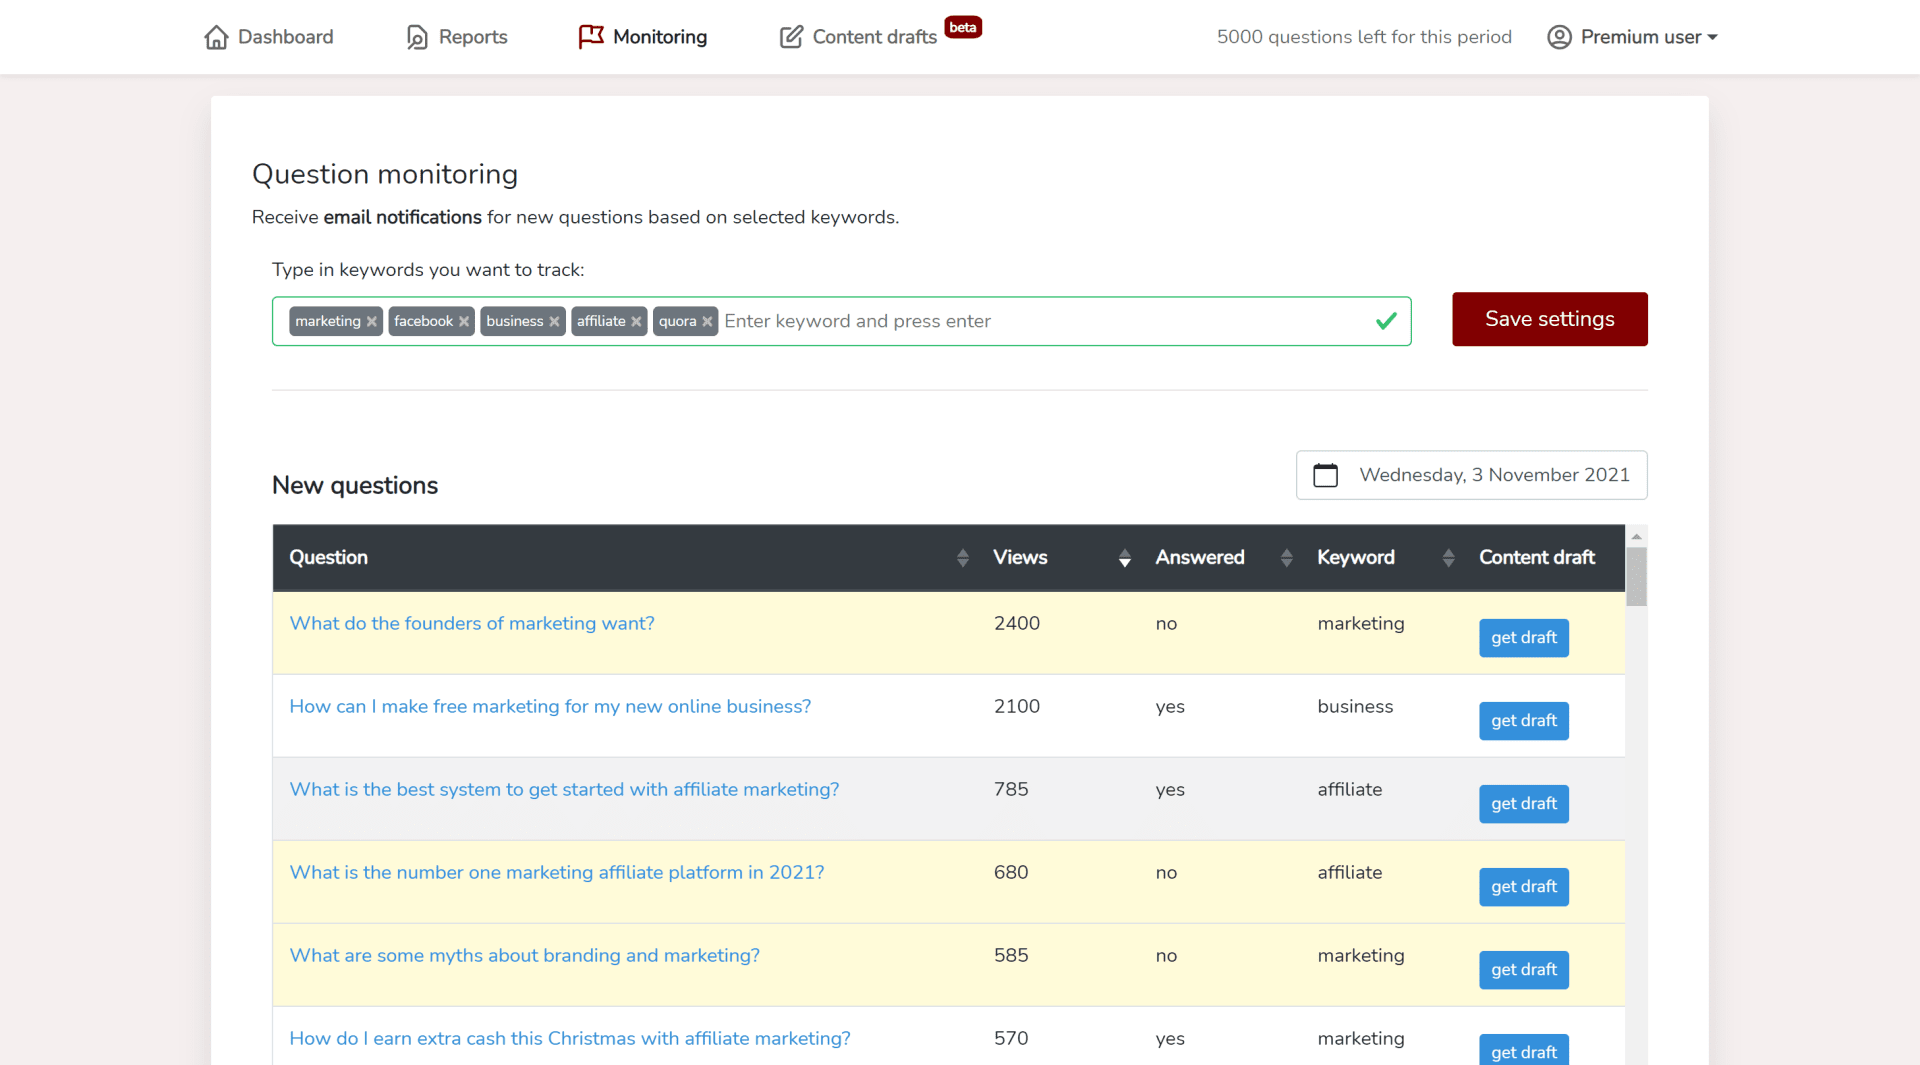Open the Reports tab
Viewport: 1920px width, 1065px height.
472,37
